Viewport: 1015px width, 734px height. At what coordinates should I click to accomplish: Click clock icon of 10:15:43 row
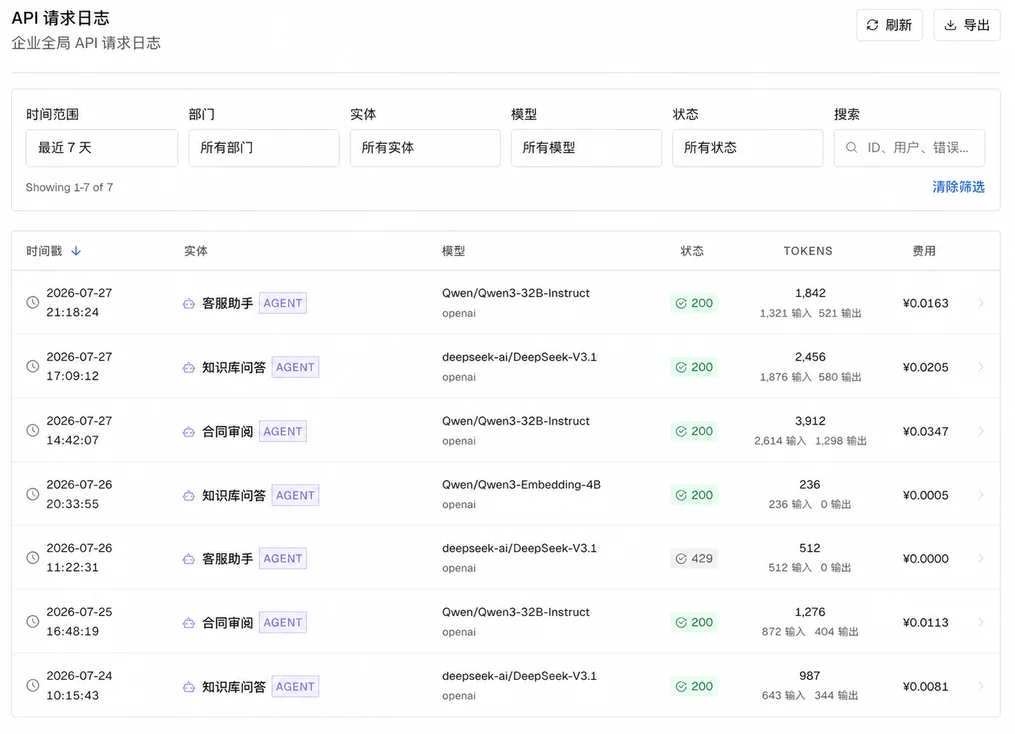[x=32, y=685]
